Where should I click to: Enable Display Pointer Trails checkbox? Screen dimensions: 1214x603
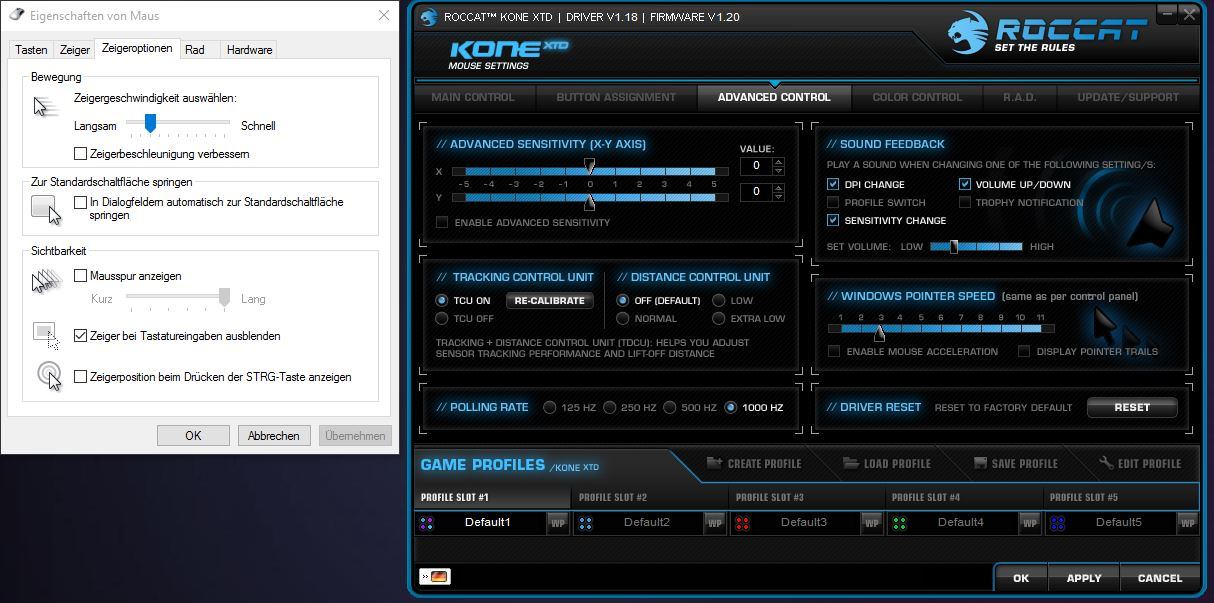[1024, 351]
